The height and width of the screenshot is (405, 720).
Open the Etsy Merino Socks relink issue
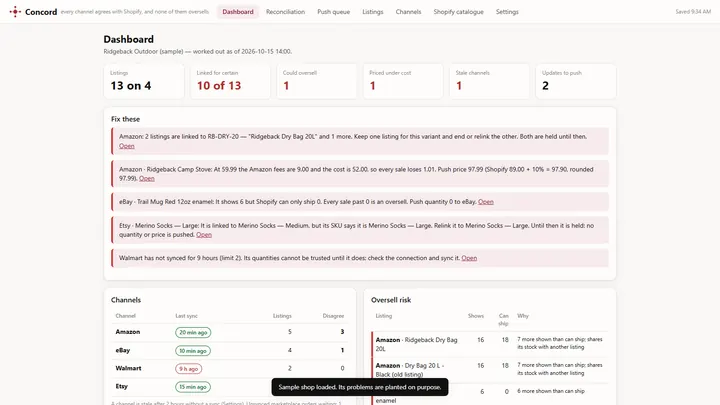click(204, 235)
